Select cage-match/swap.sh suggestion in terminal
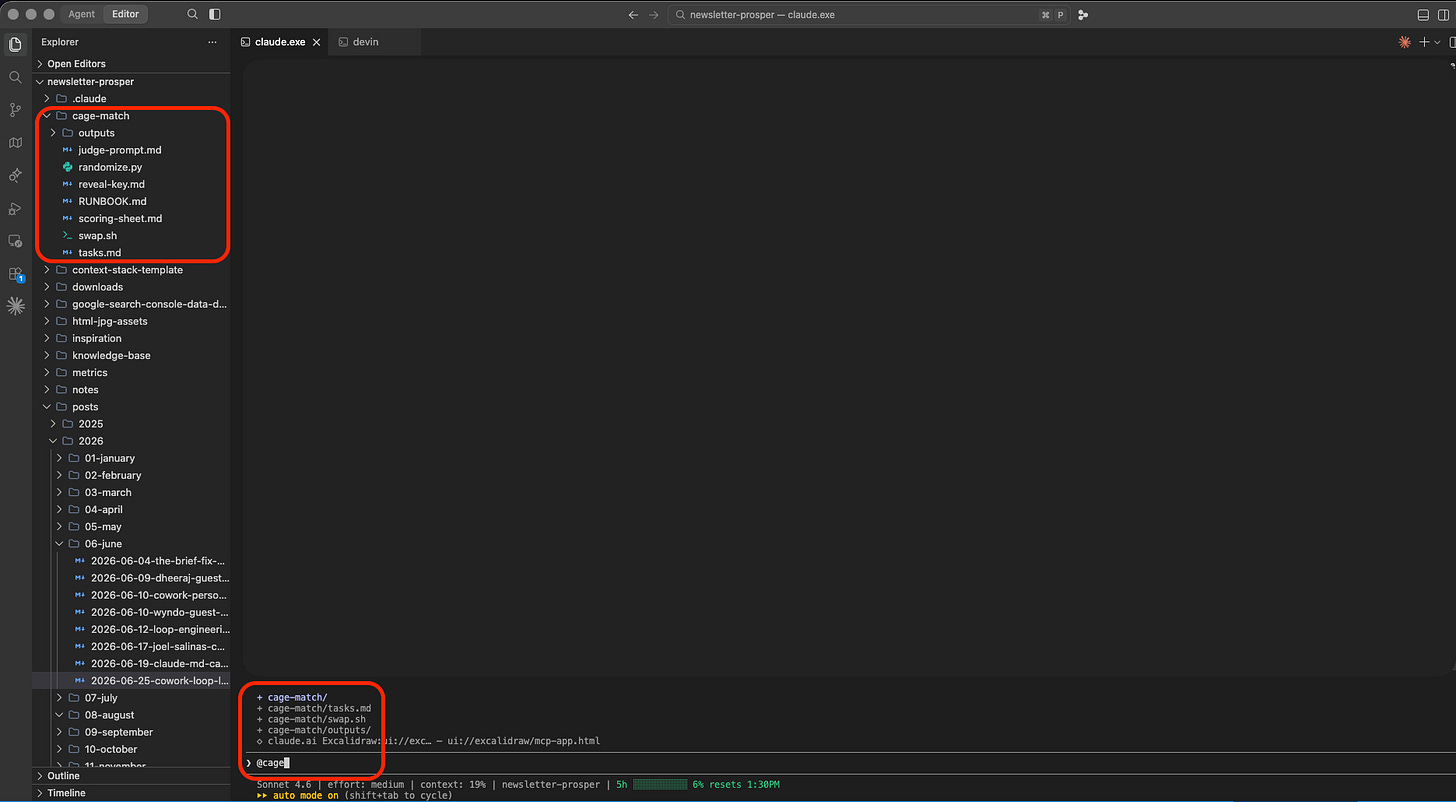 pyautogui.click(x=316, y=719)
